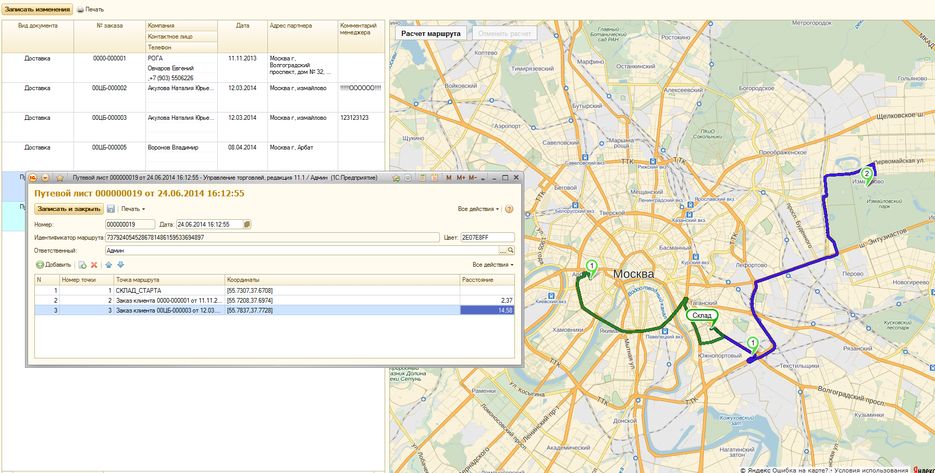Click the search magnifier in the Ответственный field
Viewport: 935px width, 473px height.
(x=510, y=251)
